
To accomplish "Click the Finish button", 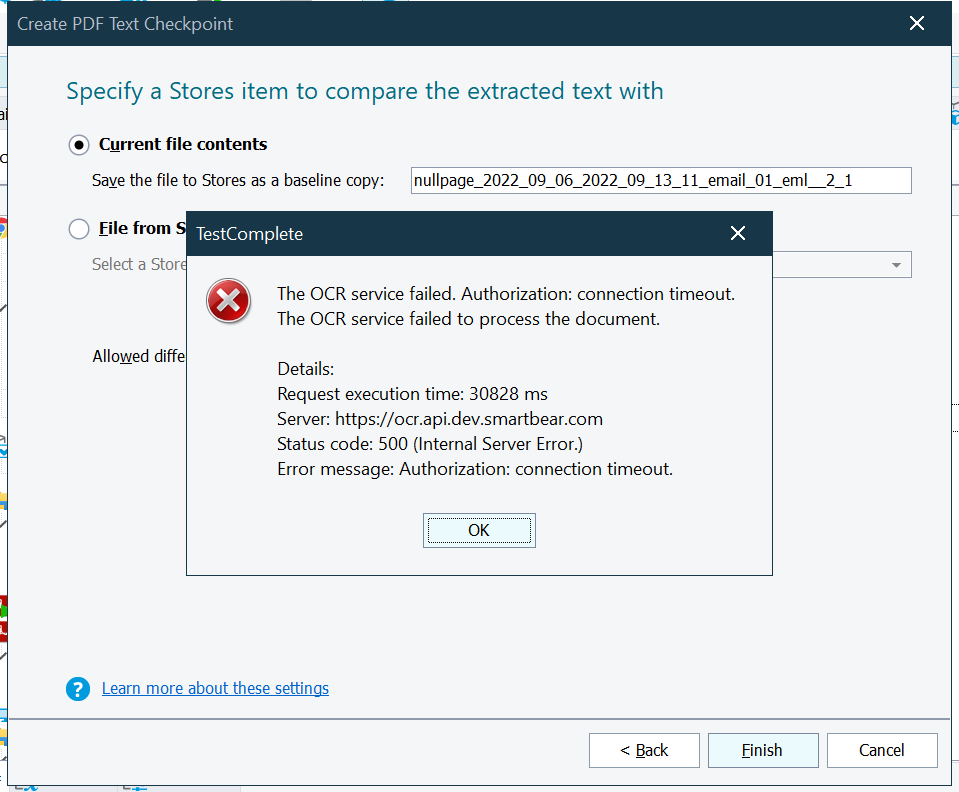I will 762,750.
